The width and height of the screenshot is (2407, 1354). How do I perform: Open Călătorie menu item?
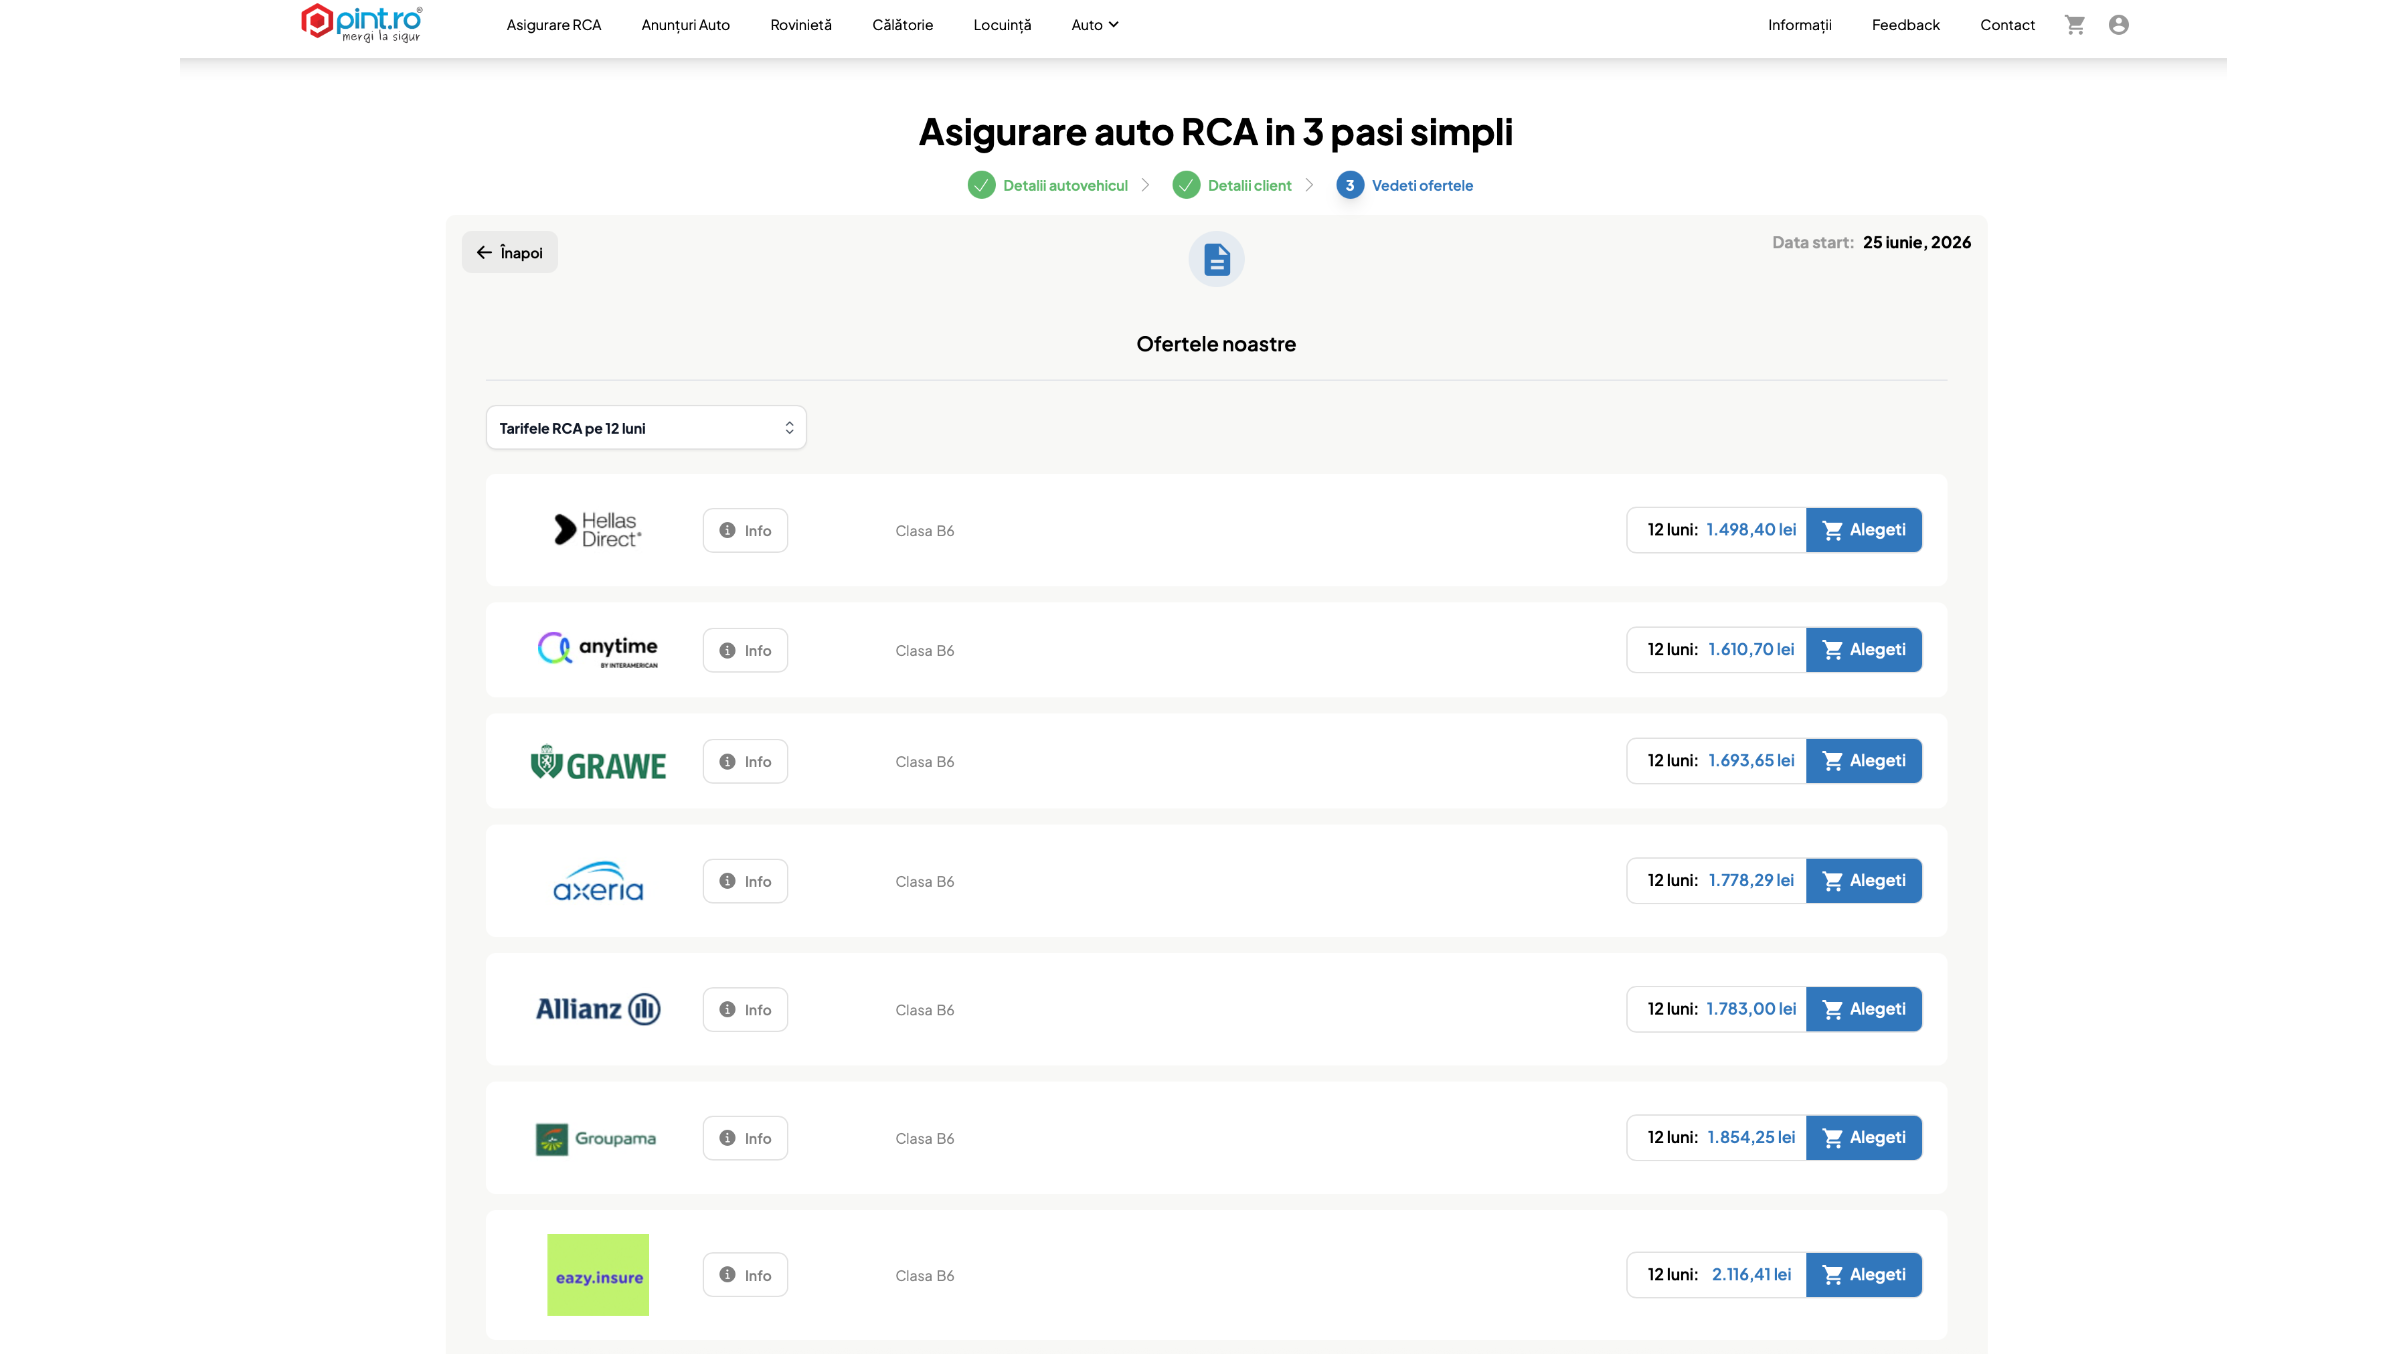[902, 25]
